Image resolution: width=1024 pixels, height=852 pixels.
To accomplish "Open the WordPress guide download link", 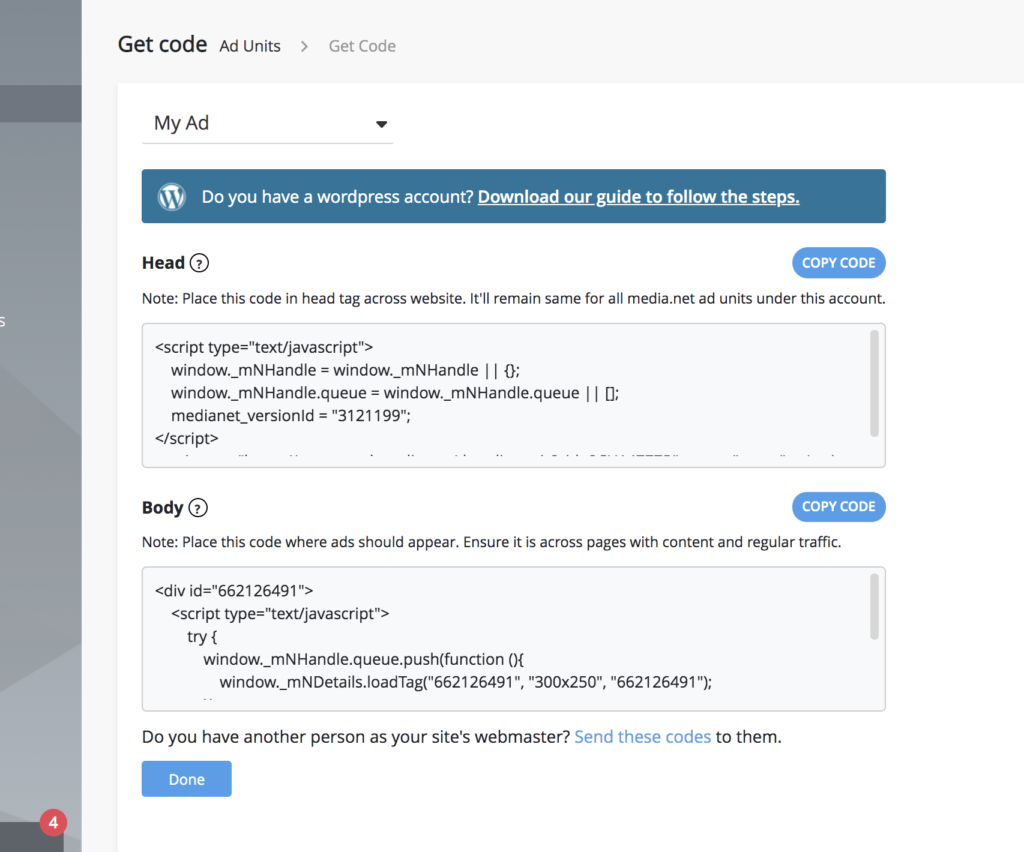I will (638, 197).
